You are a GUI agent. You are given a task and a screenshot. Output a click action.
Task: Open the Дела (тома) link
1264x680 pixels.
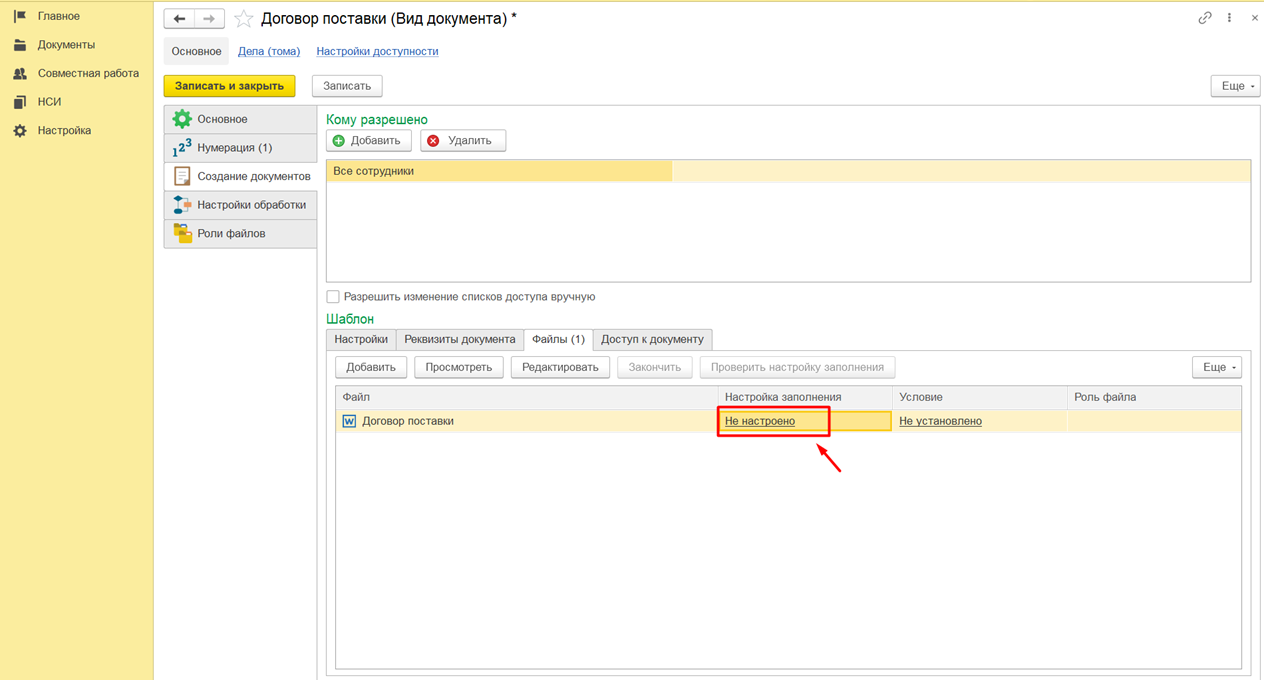click(269, 51)
